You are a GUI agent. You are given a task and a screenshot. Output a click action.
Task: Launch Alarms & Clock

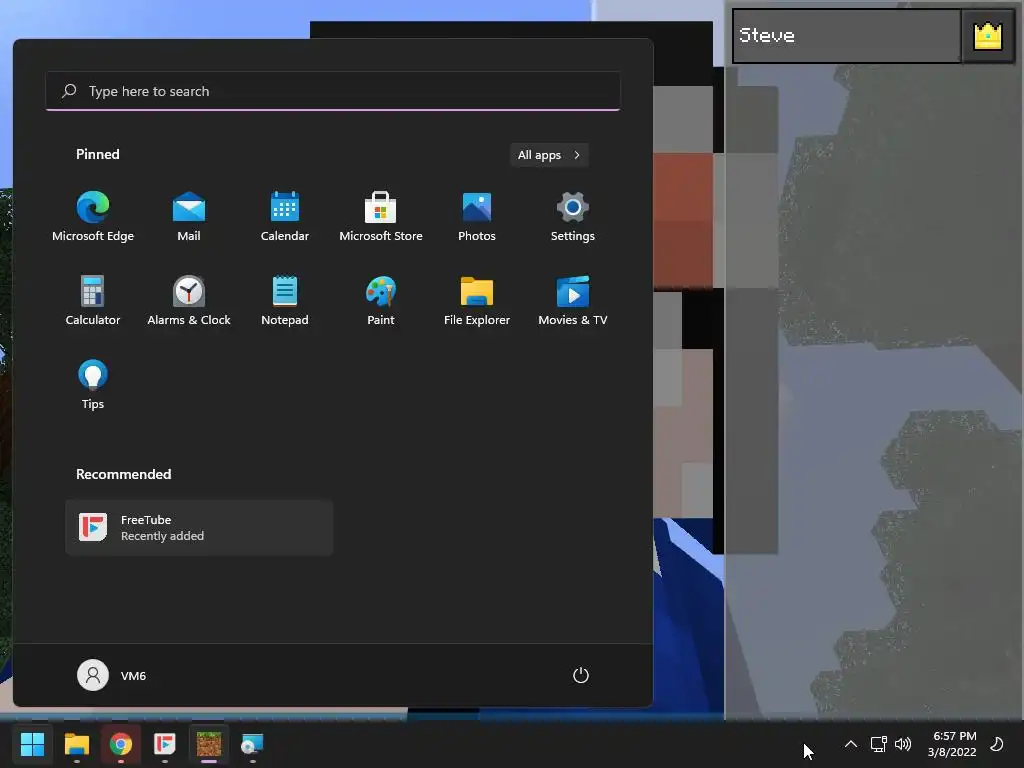pyautogui.click(x=189, y=301)
